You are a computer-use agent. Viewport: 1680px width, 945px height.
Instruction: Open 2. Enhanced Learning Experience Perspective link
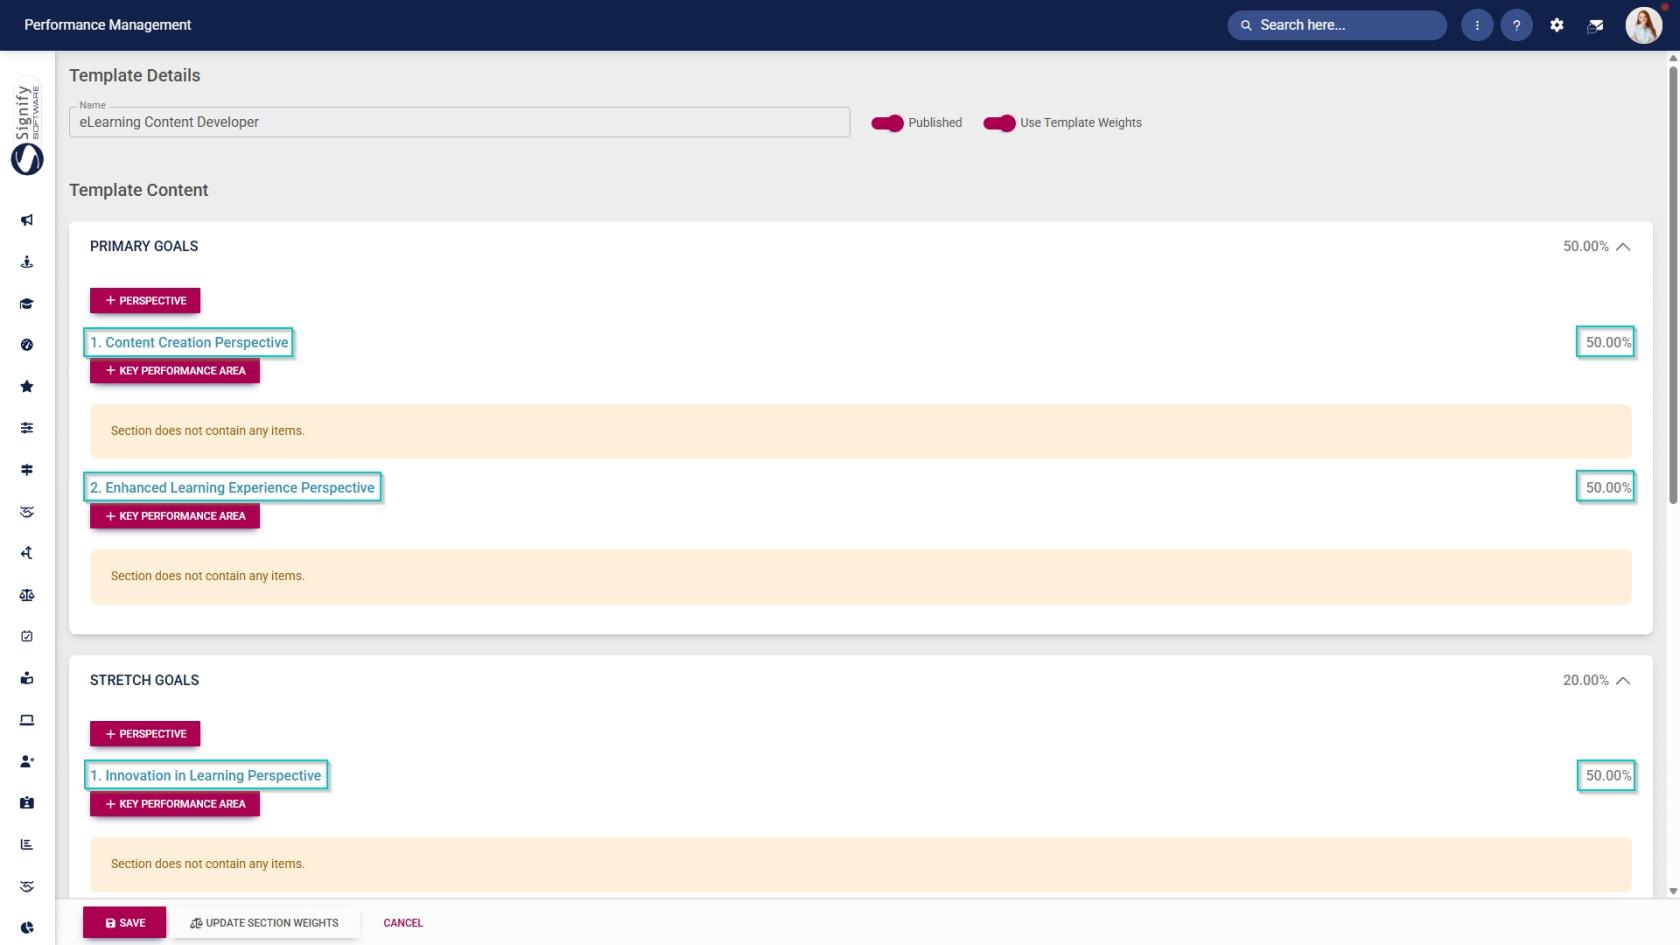pyautogui.click(x=232, y=488)
